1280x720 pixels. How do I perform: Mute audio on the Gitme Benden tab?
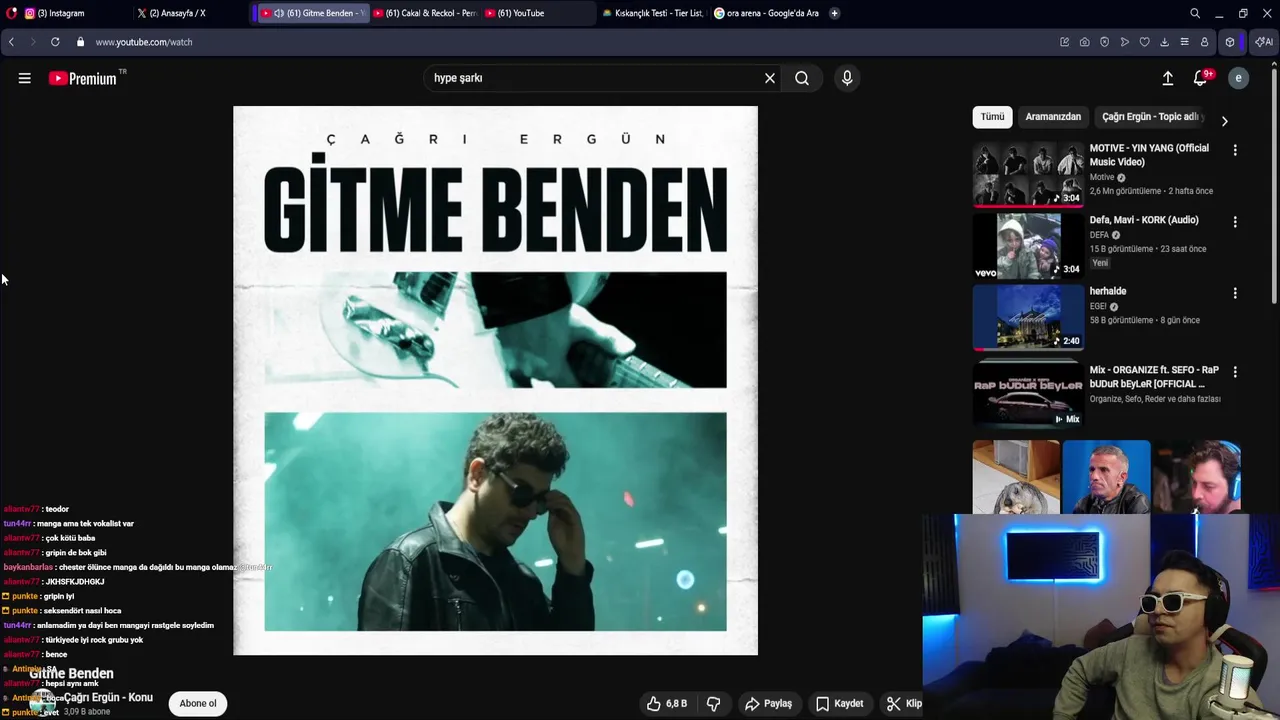coord(278,13)
